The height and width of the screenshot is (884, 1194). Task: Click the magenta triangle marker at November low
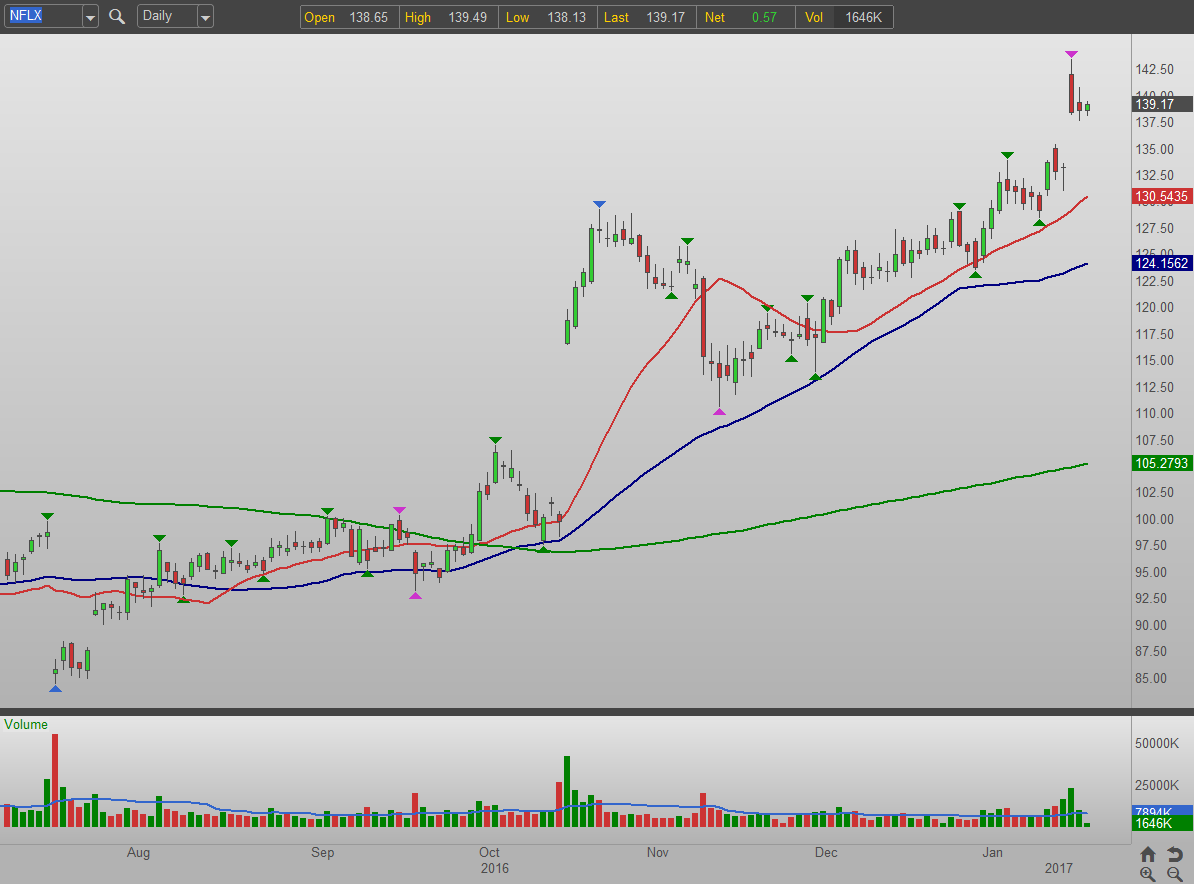[x=720, y=412]
